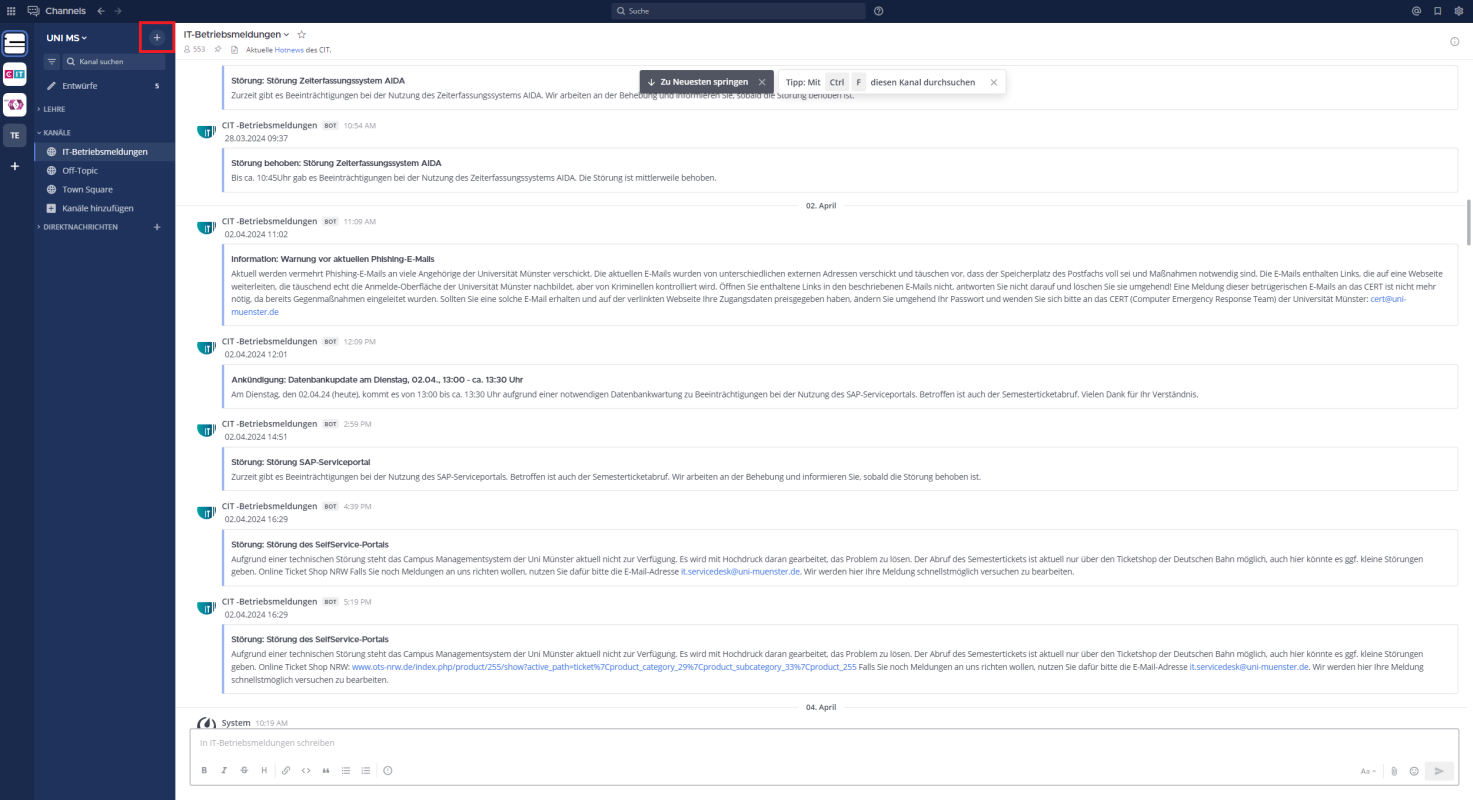This screenshot has width=1473, height=800.
Task: Focus the global Suche search field
Action: pos(739,11)
